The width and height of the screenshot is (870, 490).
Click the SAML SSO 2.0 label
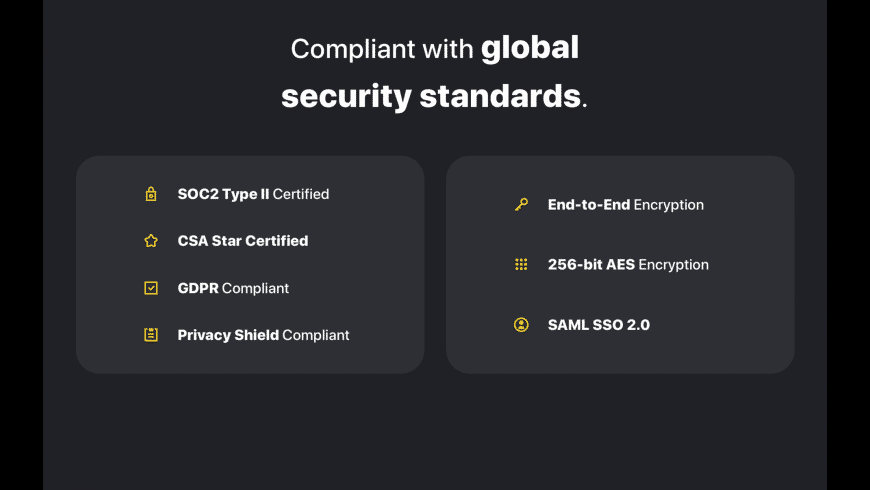599,325
